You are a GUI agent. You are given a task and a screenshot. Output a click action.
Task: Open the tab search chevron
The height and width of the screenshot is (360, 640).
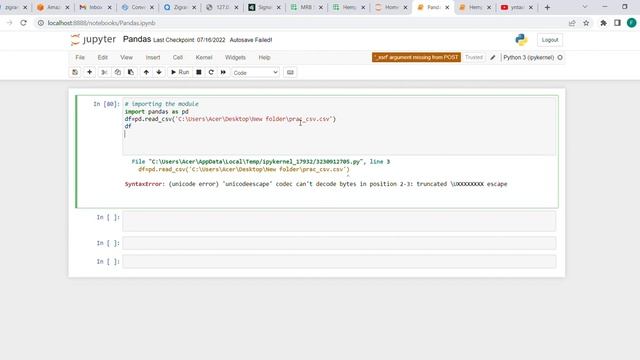pyautogui.click(x=584, y=7)
